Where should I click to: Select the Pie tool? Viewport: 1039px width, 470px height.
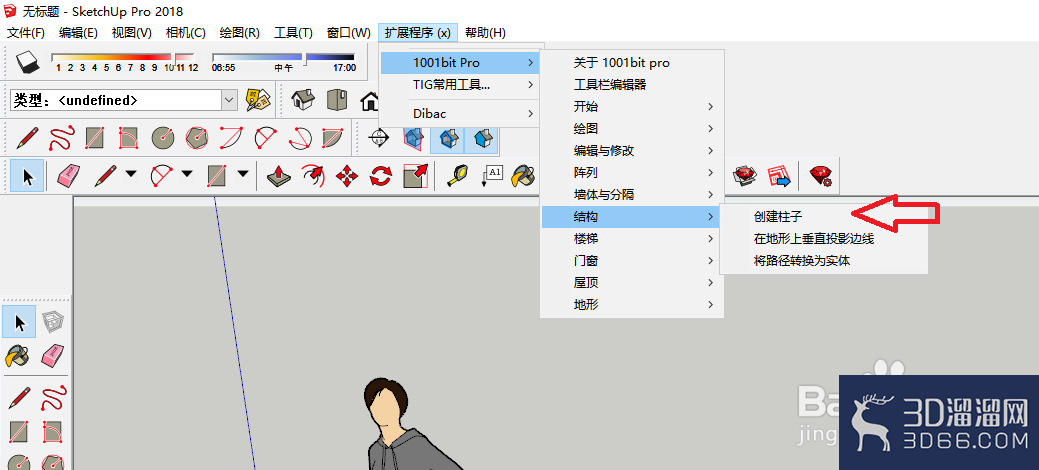point(333,138)
